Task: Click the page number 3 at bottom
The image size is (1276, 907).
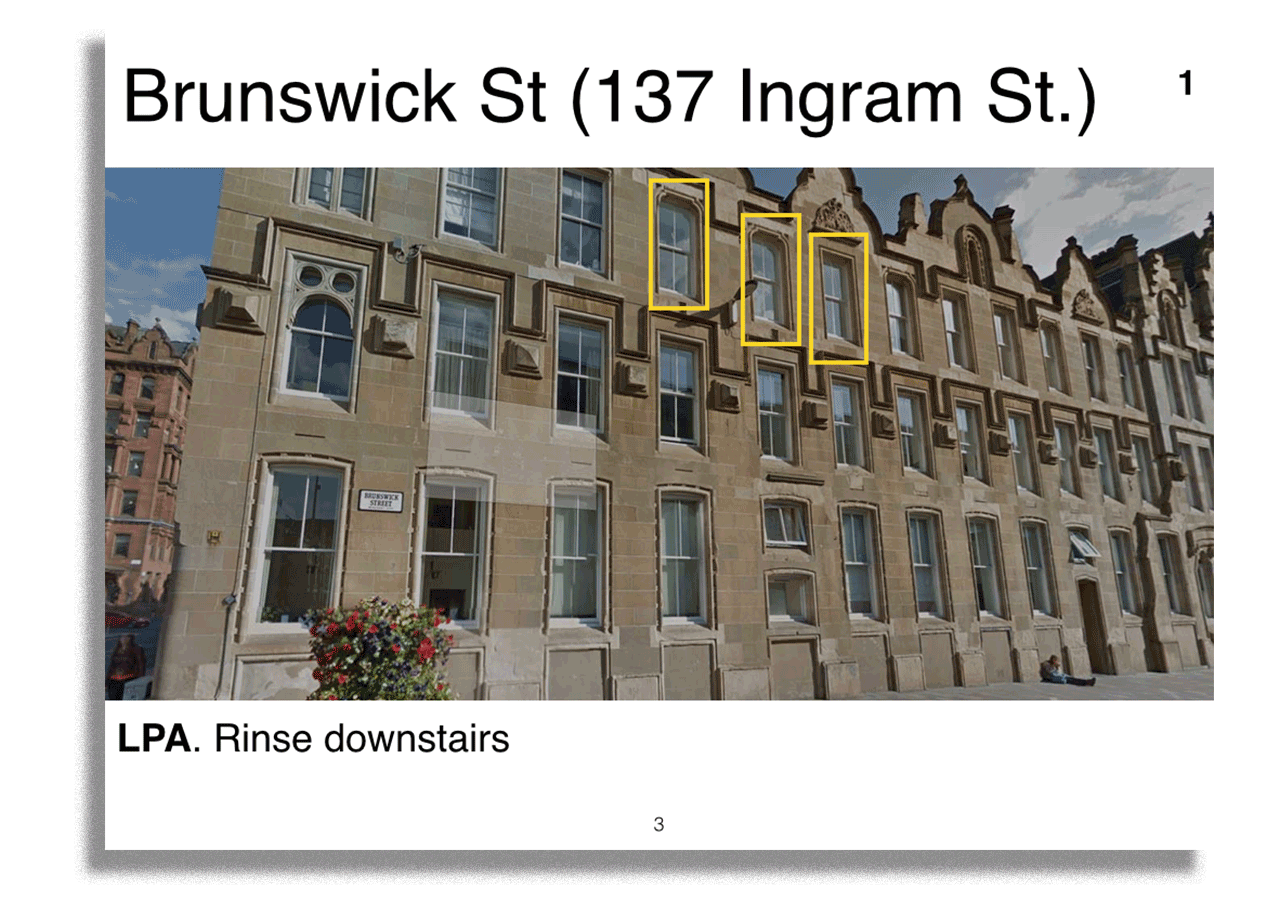Action: point(658,825)
